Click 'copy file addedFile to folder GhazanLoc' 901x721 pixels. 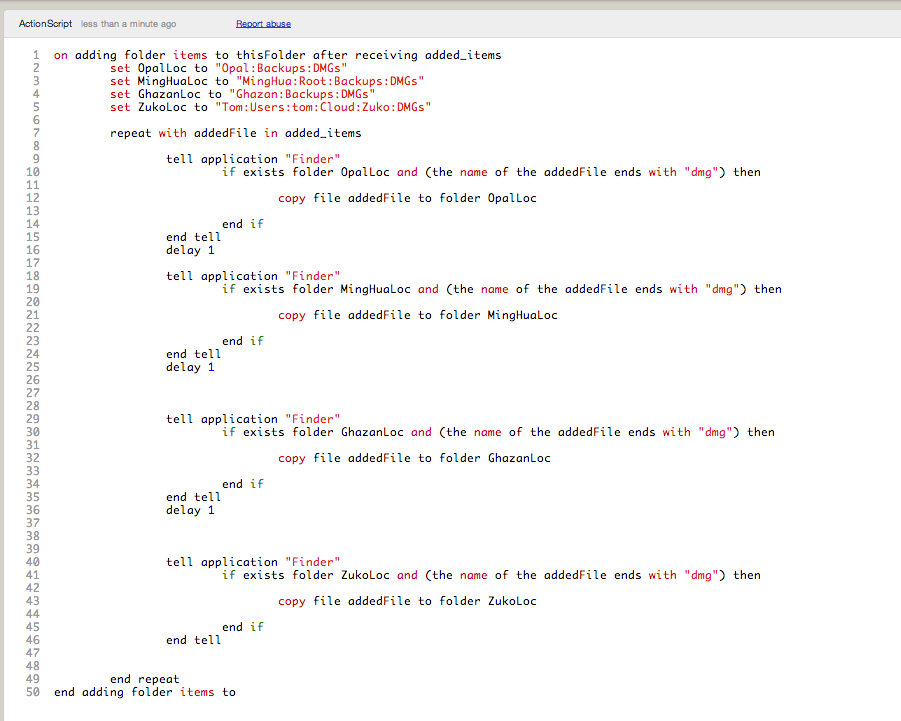pyautogui.click(x=414, y=458)
